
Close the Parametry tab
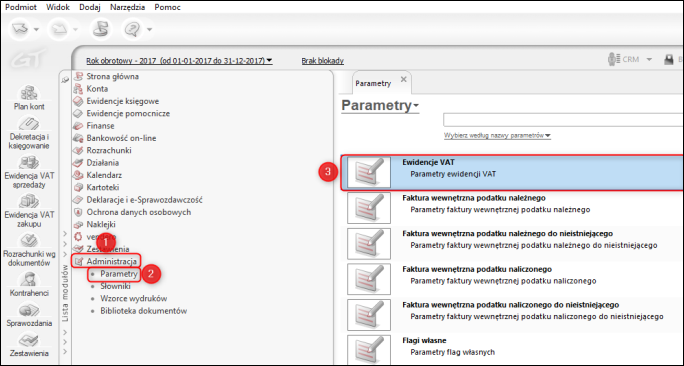[404, 79]
